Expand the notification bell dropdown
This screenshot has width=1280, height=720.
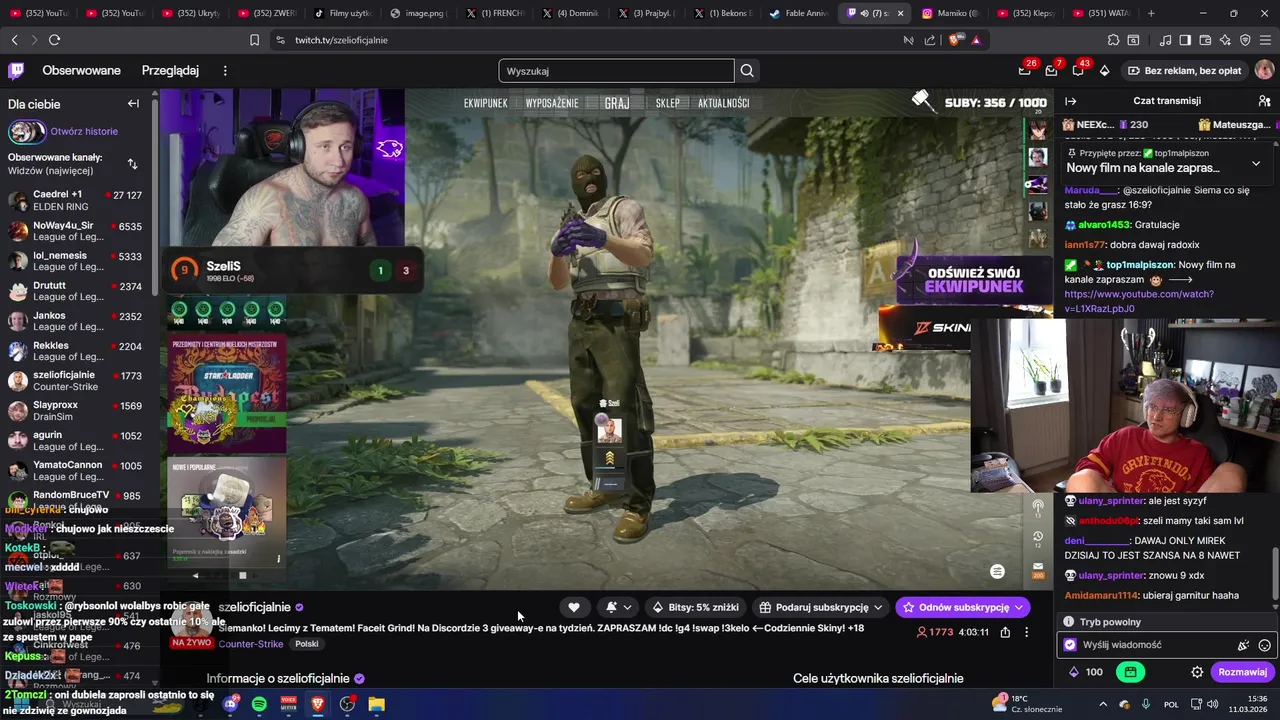pyautogui.click(x=627, y=607)
